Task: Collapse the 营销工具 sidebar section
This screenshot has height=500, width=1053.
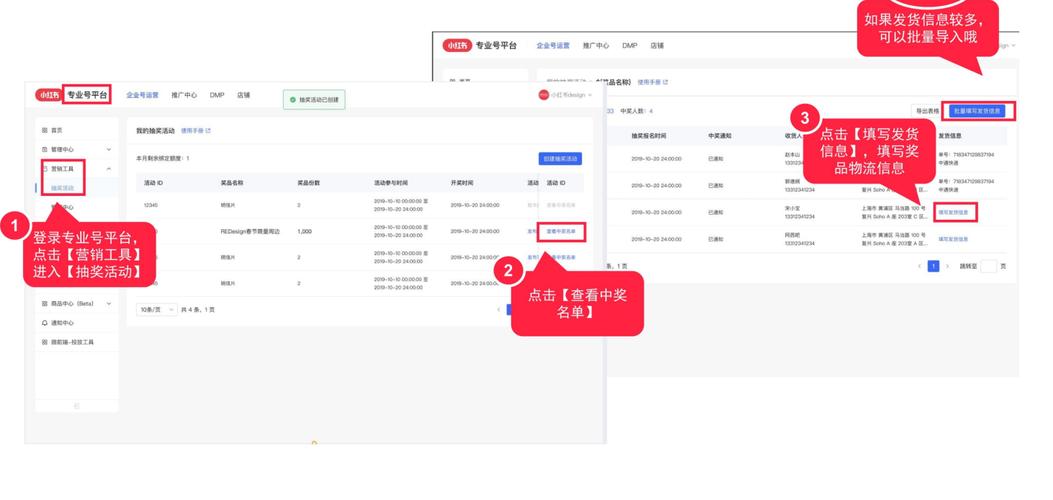Action: tap(109, 169)
